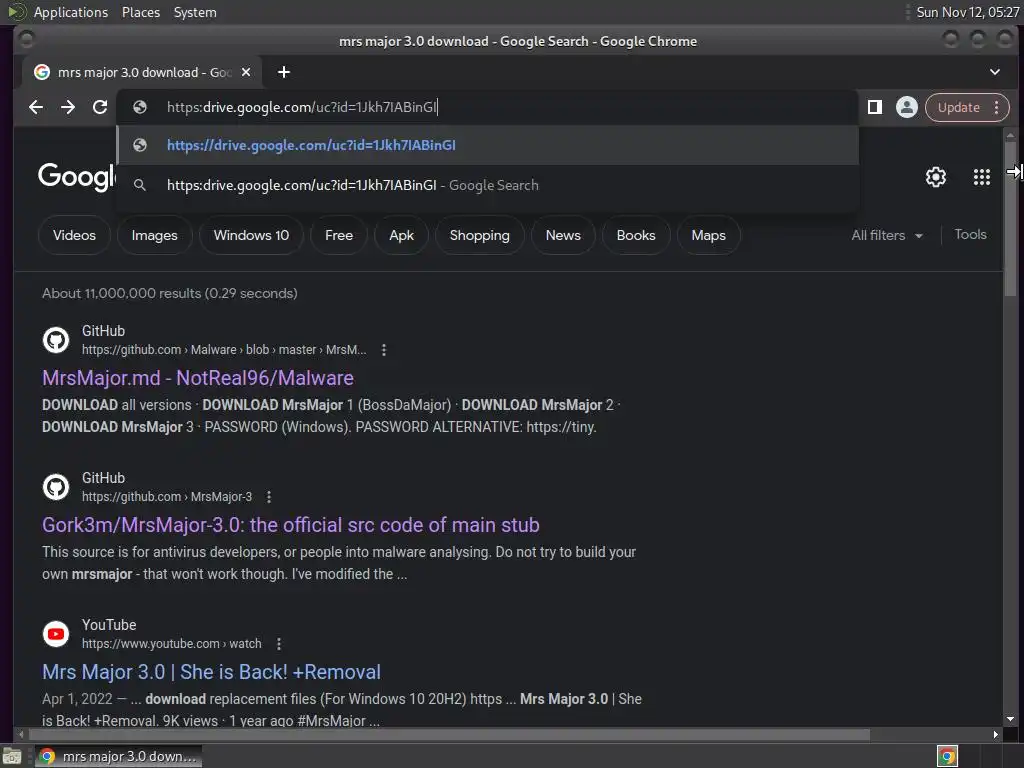
Task: Open options menu for YouTube result
Action: tap(279, 644)
